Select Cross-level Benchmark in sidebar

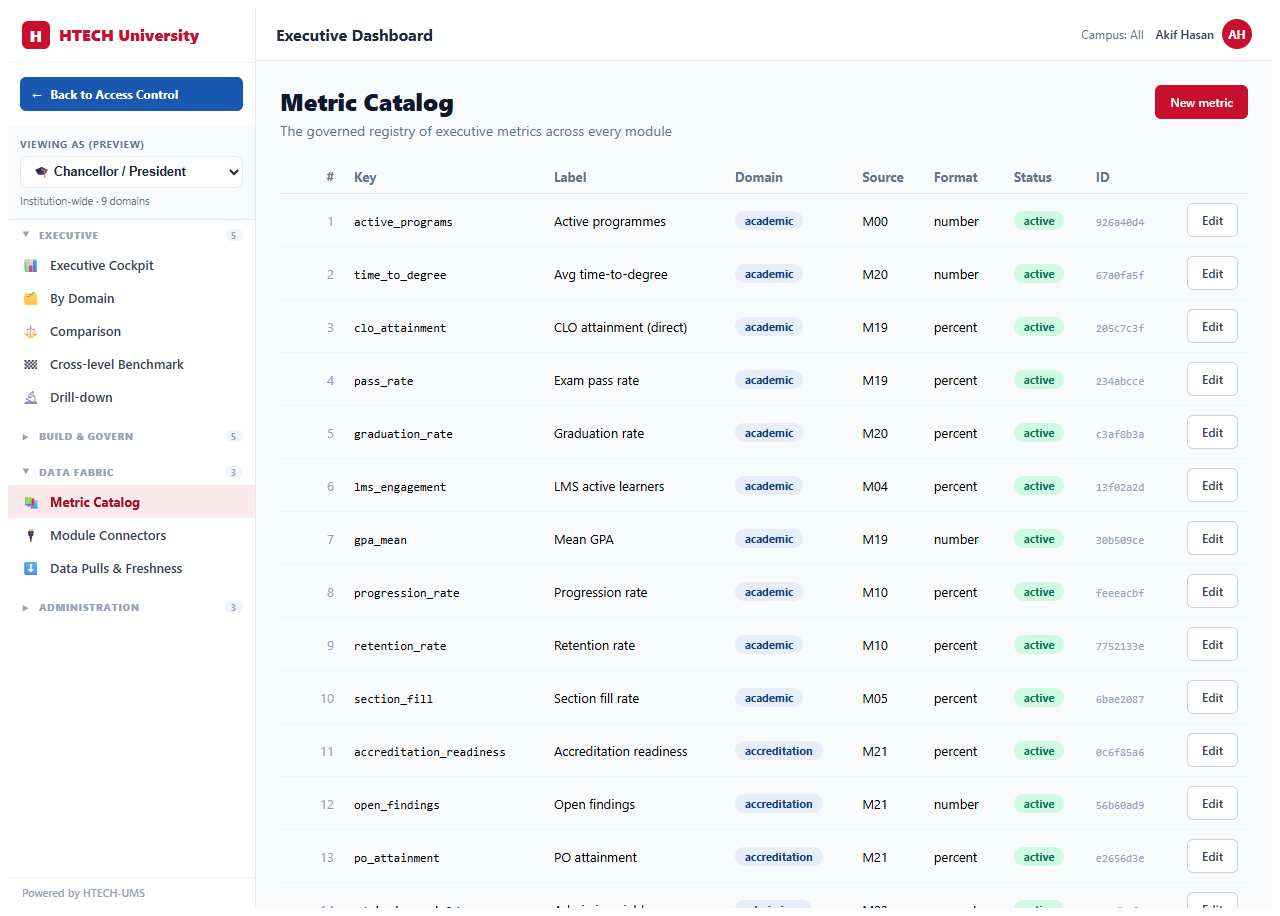(x=131, y=365)
